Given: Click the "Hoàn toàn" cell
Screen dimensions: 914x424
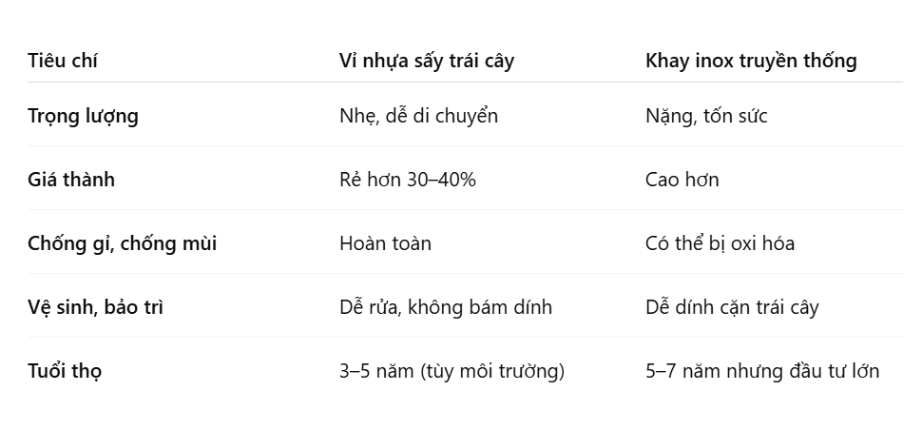Looking at the screenshot, I should pyautogui.click(x=385, y=243).
